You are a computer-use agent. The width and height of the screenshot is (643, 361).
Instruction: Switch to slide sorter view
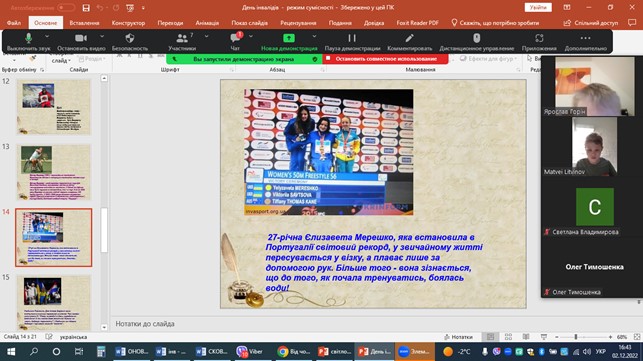coord(508,337)
